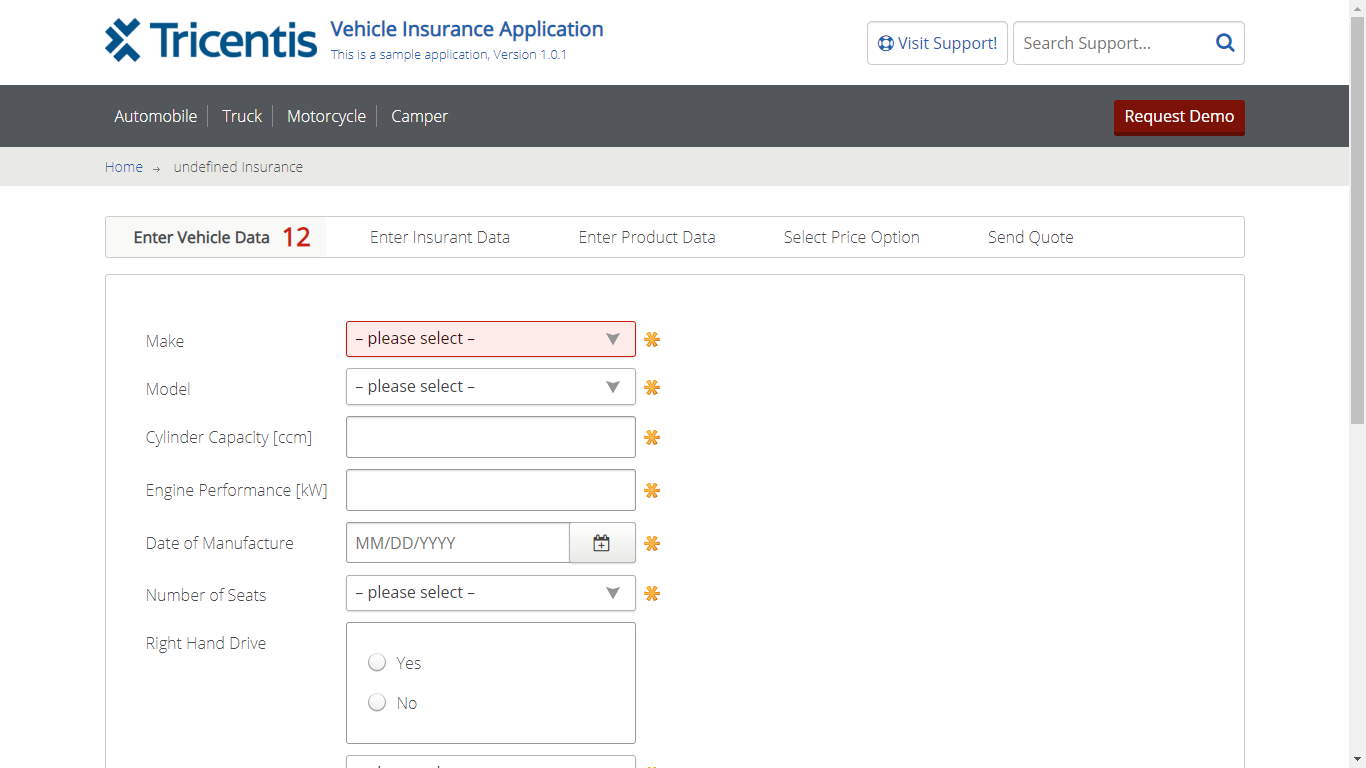Click the Visit Support! button
This screenshot has width=1366, height=768.
point(937,43)
